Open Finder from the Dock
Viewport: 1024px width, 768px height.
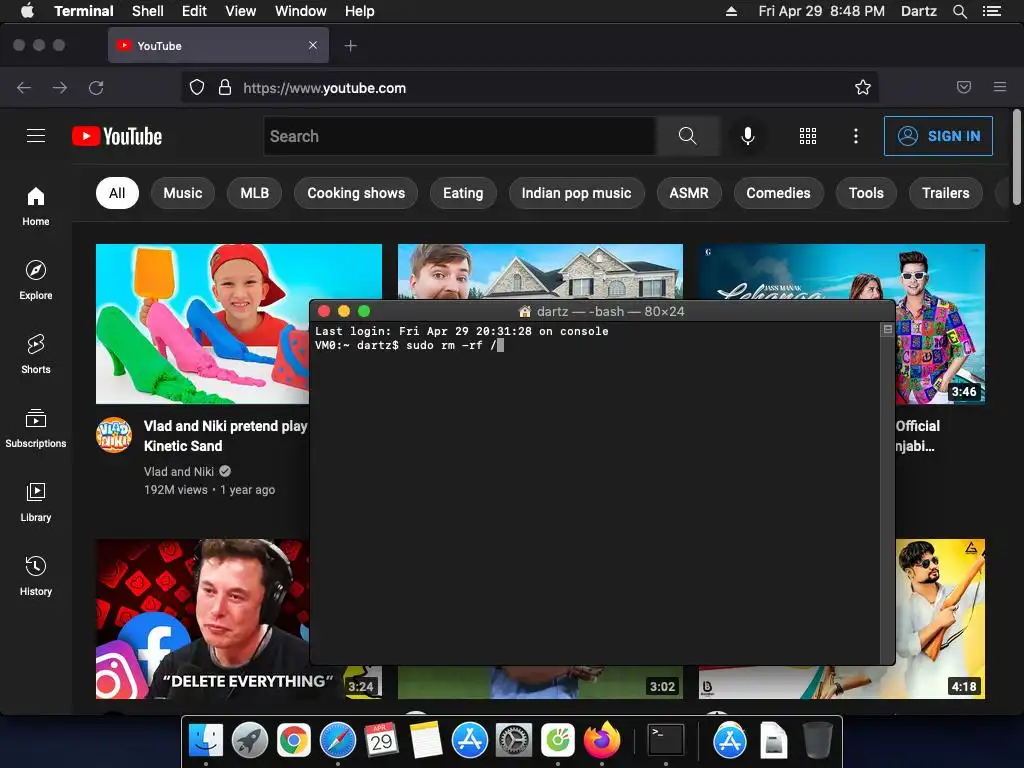pyautogui.click(x=206, y=740)
